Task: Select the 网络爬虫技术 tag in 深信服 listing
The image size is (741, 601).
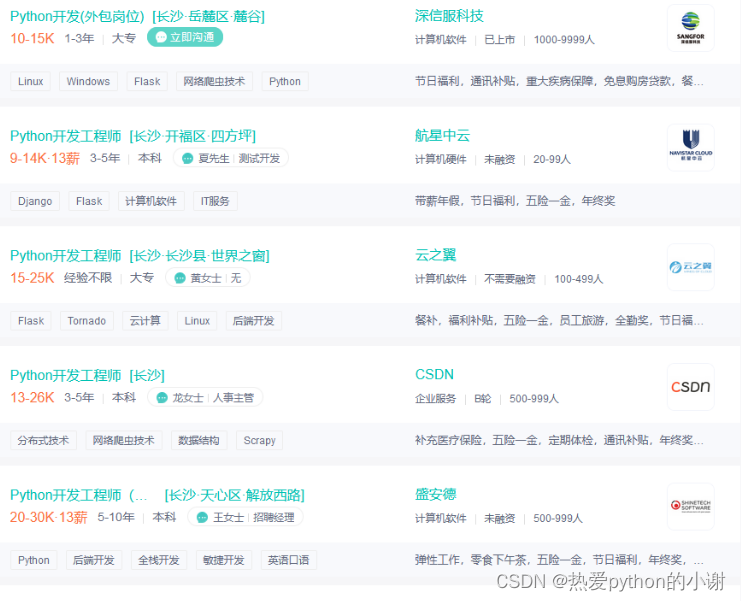Action: click(214, 81)
